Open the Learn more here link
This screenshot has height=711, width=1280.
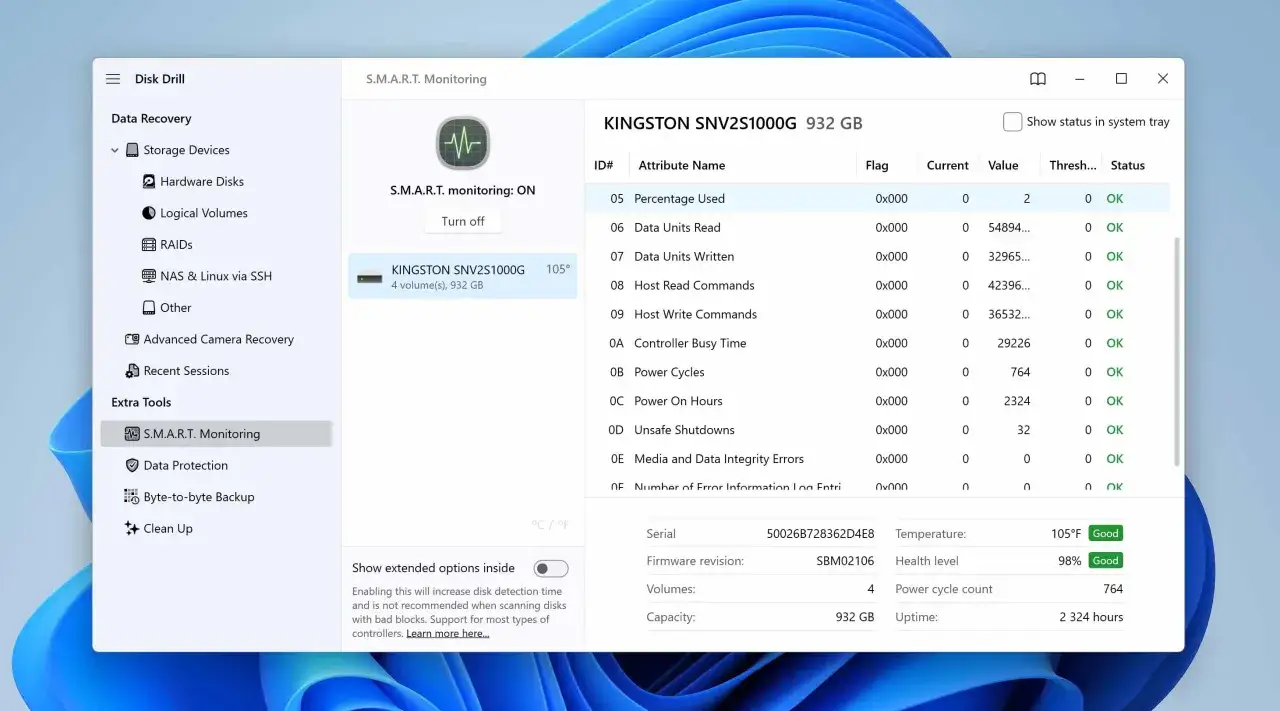(x=447, y=634)
